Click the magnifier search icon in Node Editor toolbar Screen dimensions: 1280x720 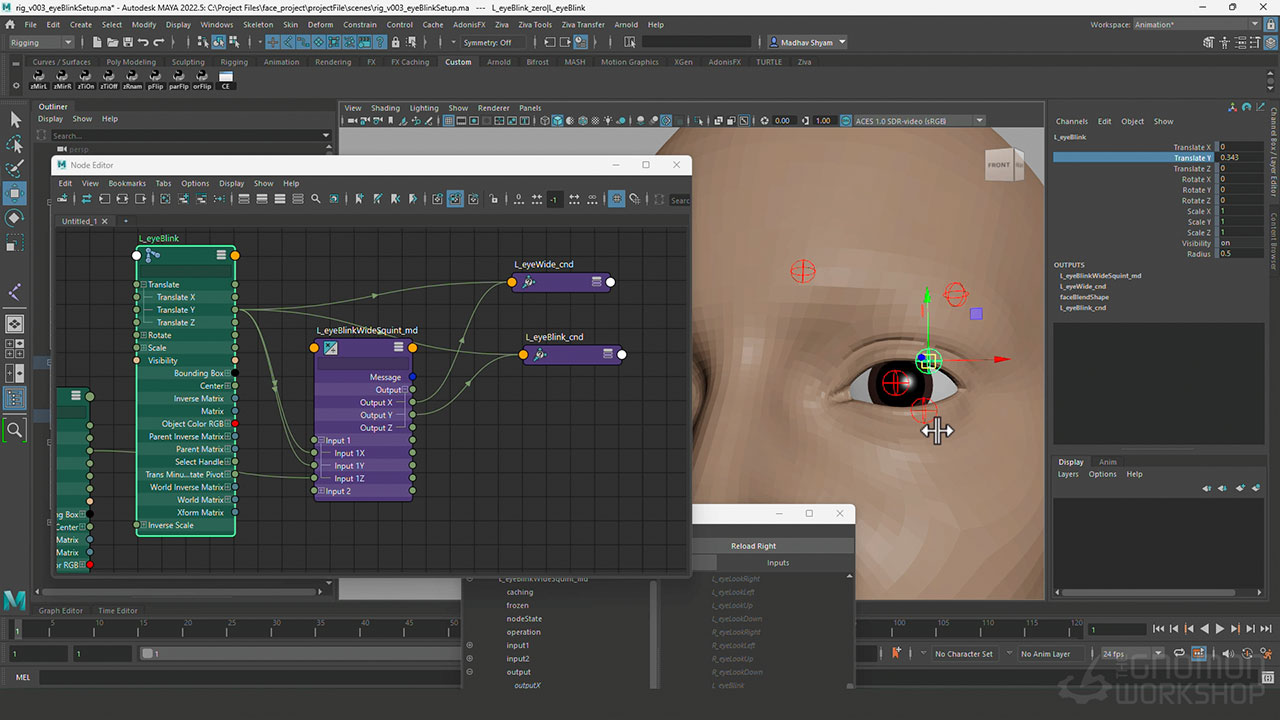click(x=316, y=199)
